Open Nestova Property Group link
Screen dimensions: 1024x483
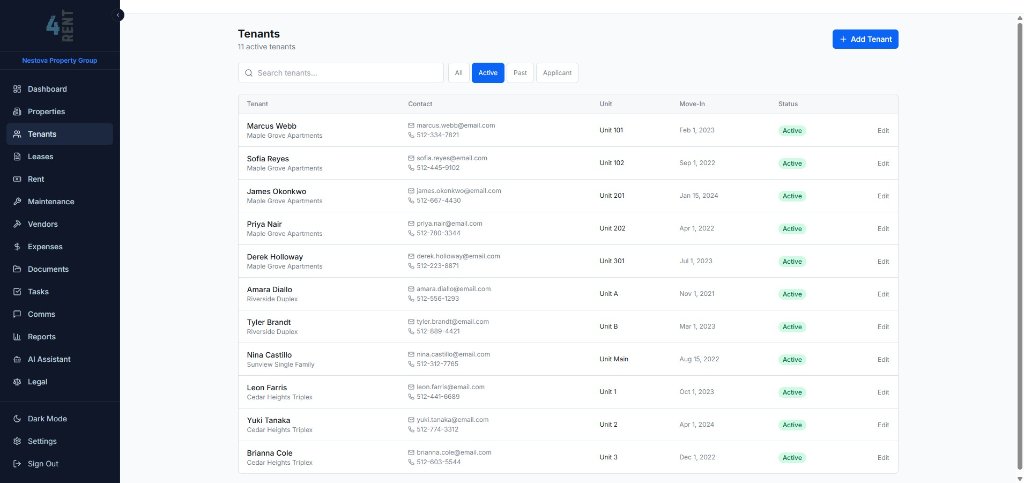click(59, 61)
